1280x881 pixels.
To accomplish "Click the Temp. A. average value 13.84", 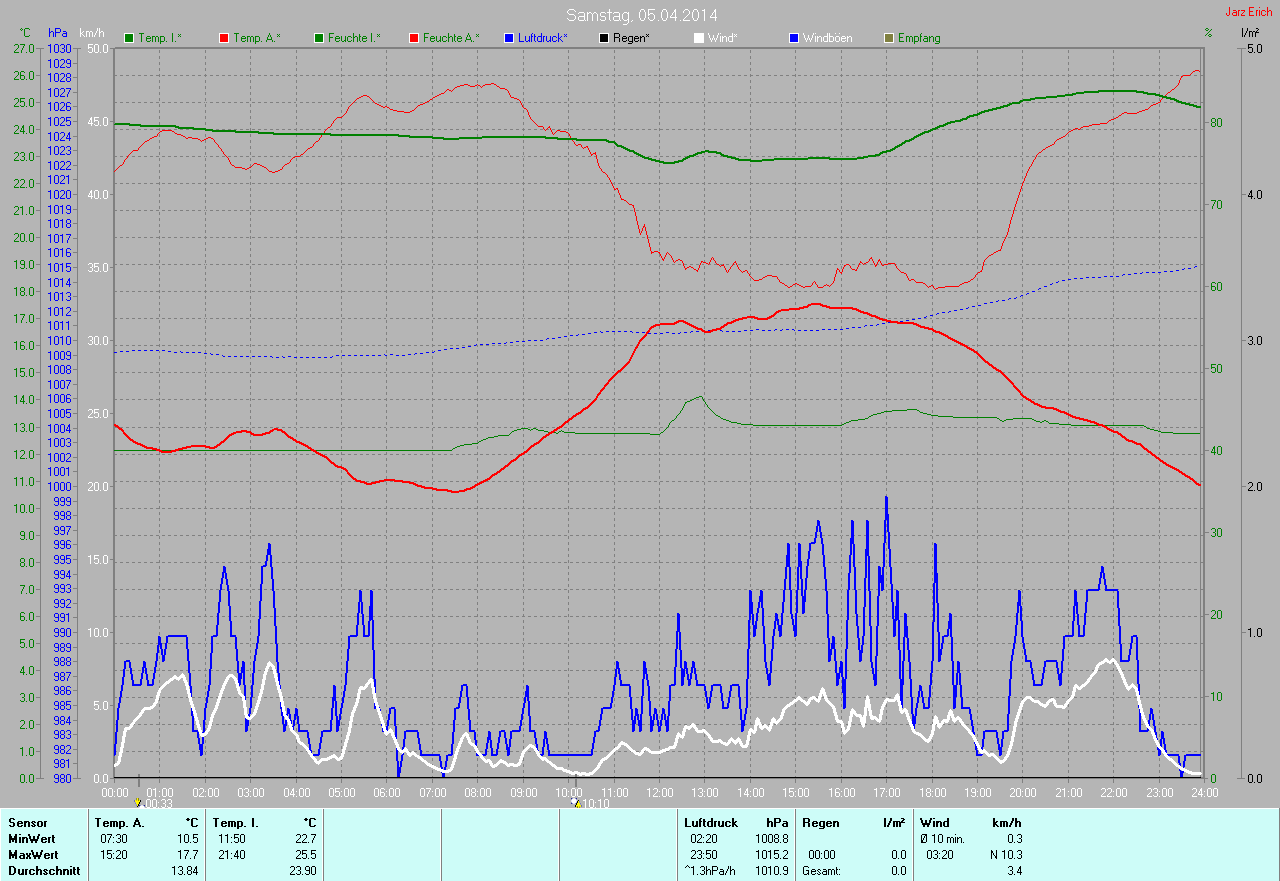I will (185, 871).
